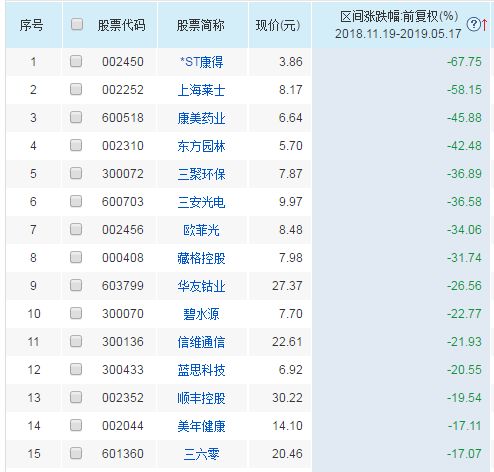Open the 上海莱士 stock link
This screenshot has width=494, height=472.
(x=201, y=90)
